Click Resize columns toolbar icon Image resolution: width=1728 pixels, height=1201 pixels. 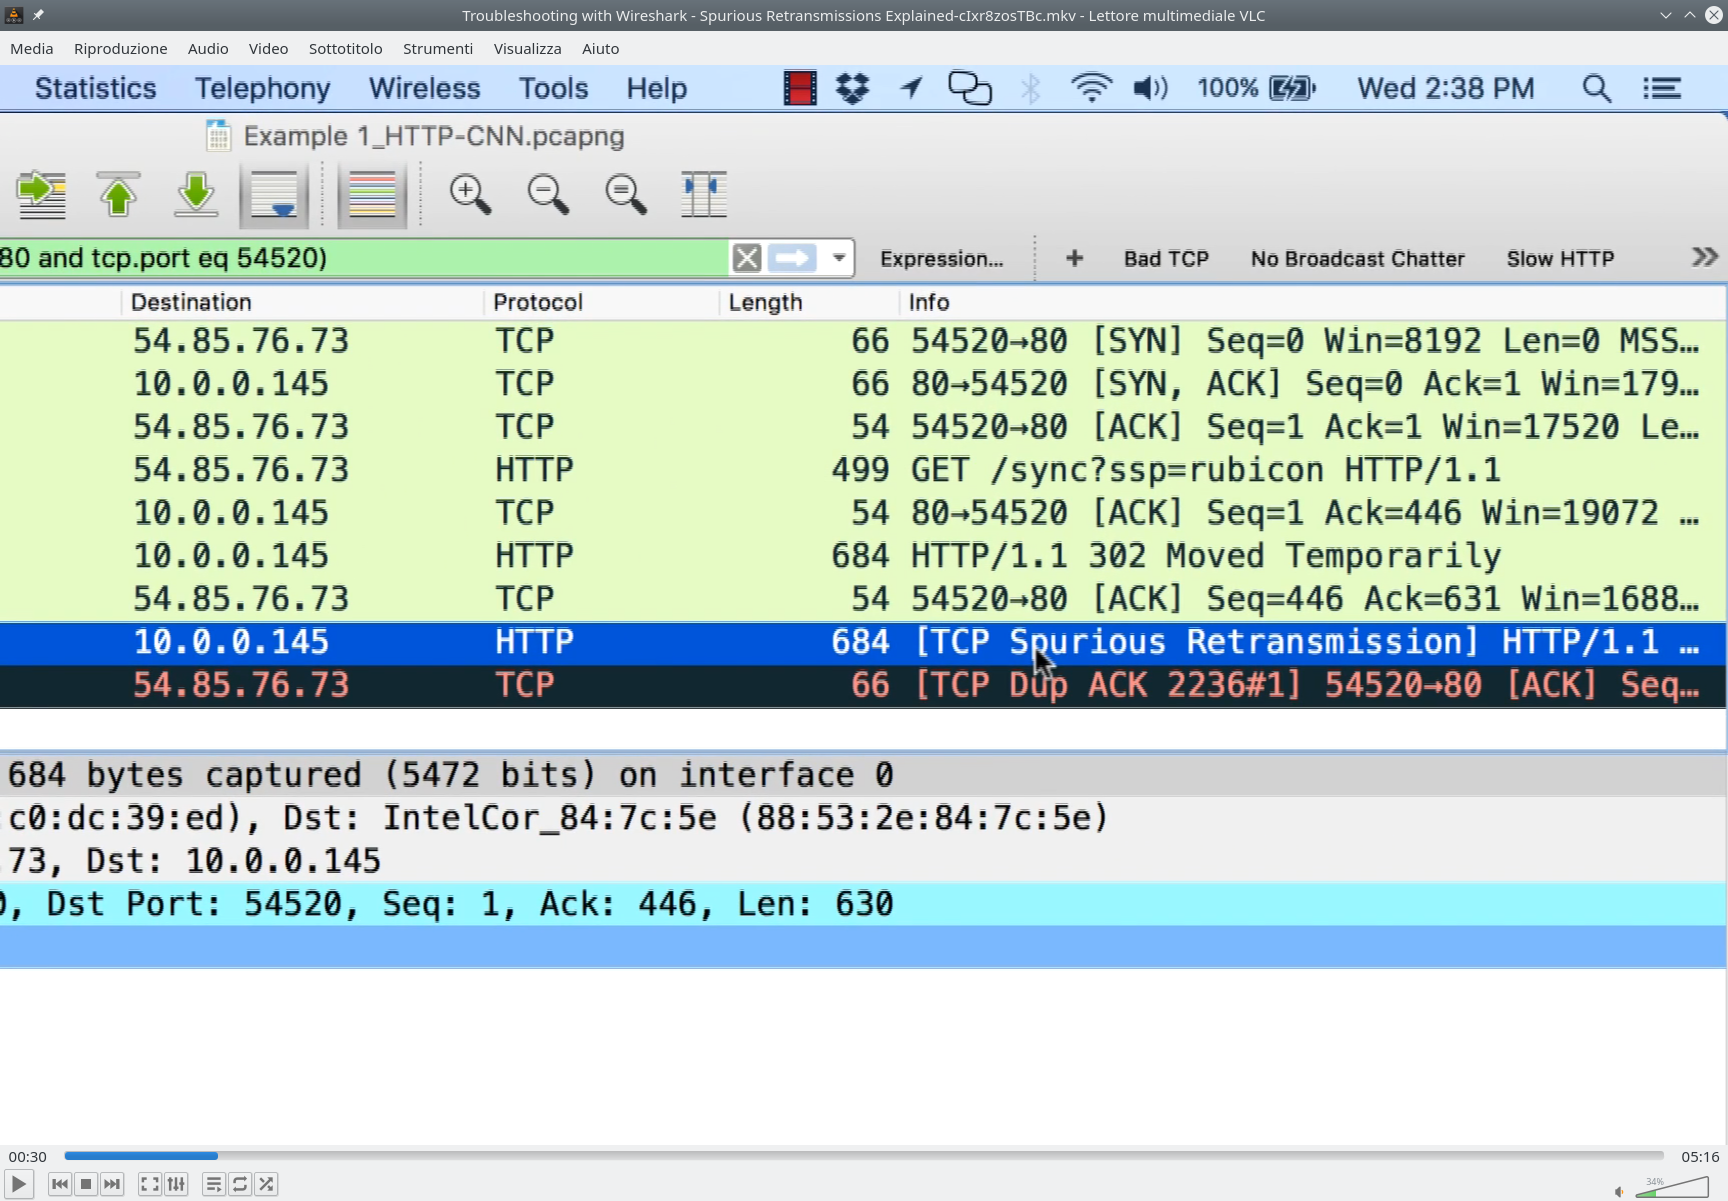pos(704,194)
